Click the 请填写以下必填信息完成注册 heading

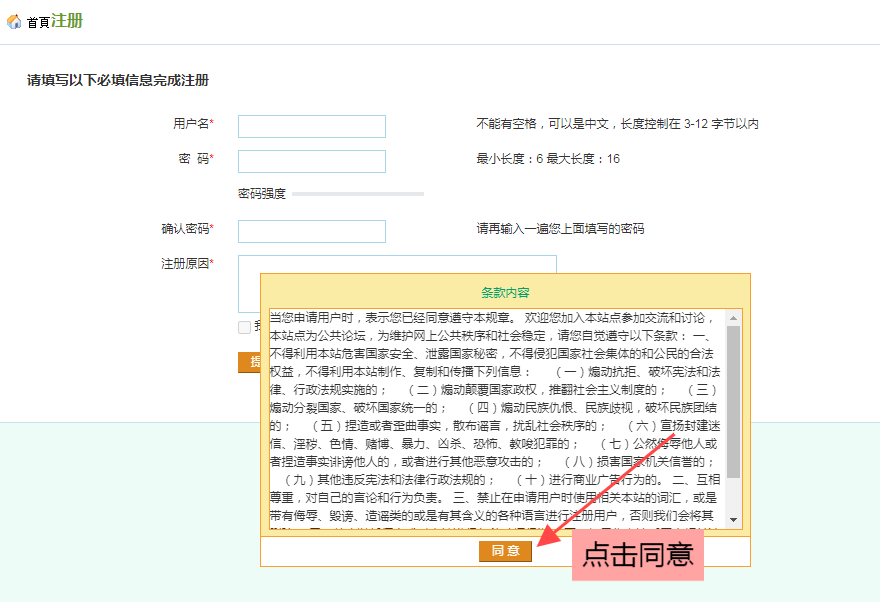click(118, 80)
